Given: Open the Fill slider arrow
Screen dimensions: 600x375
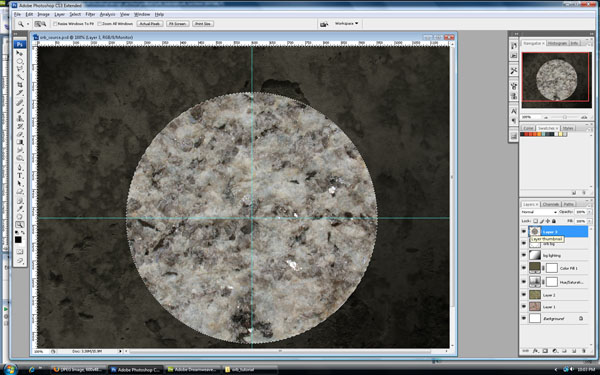Looking at the screenshot, I should [x=589, y=221].
